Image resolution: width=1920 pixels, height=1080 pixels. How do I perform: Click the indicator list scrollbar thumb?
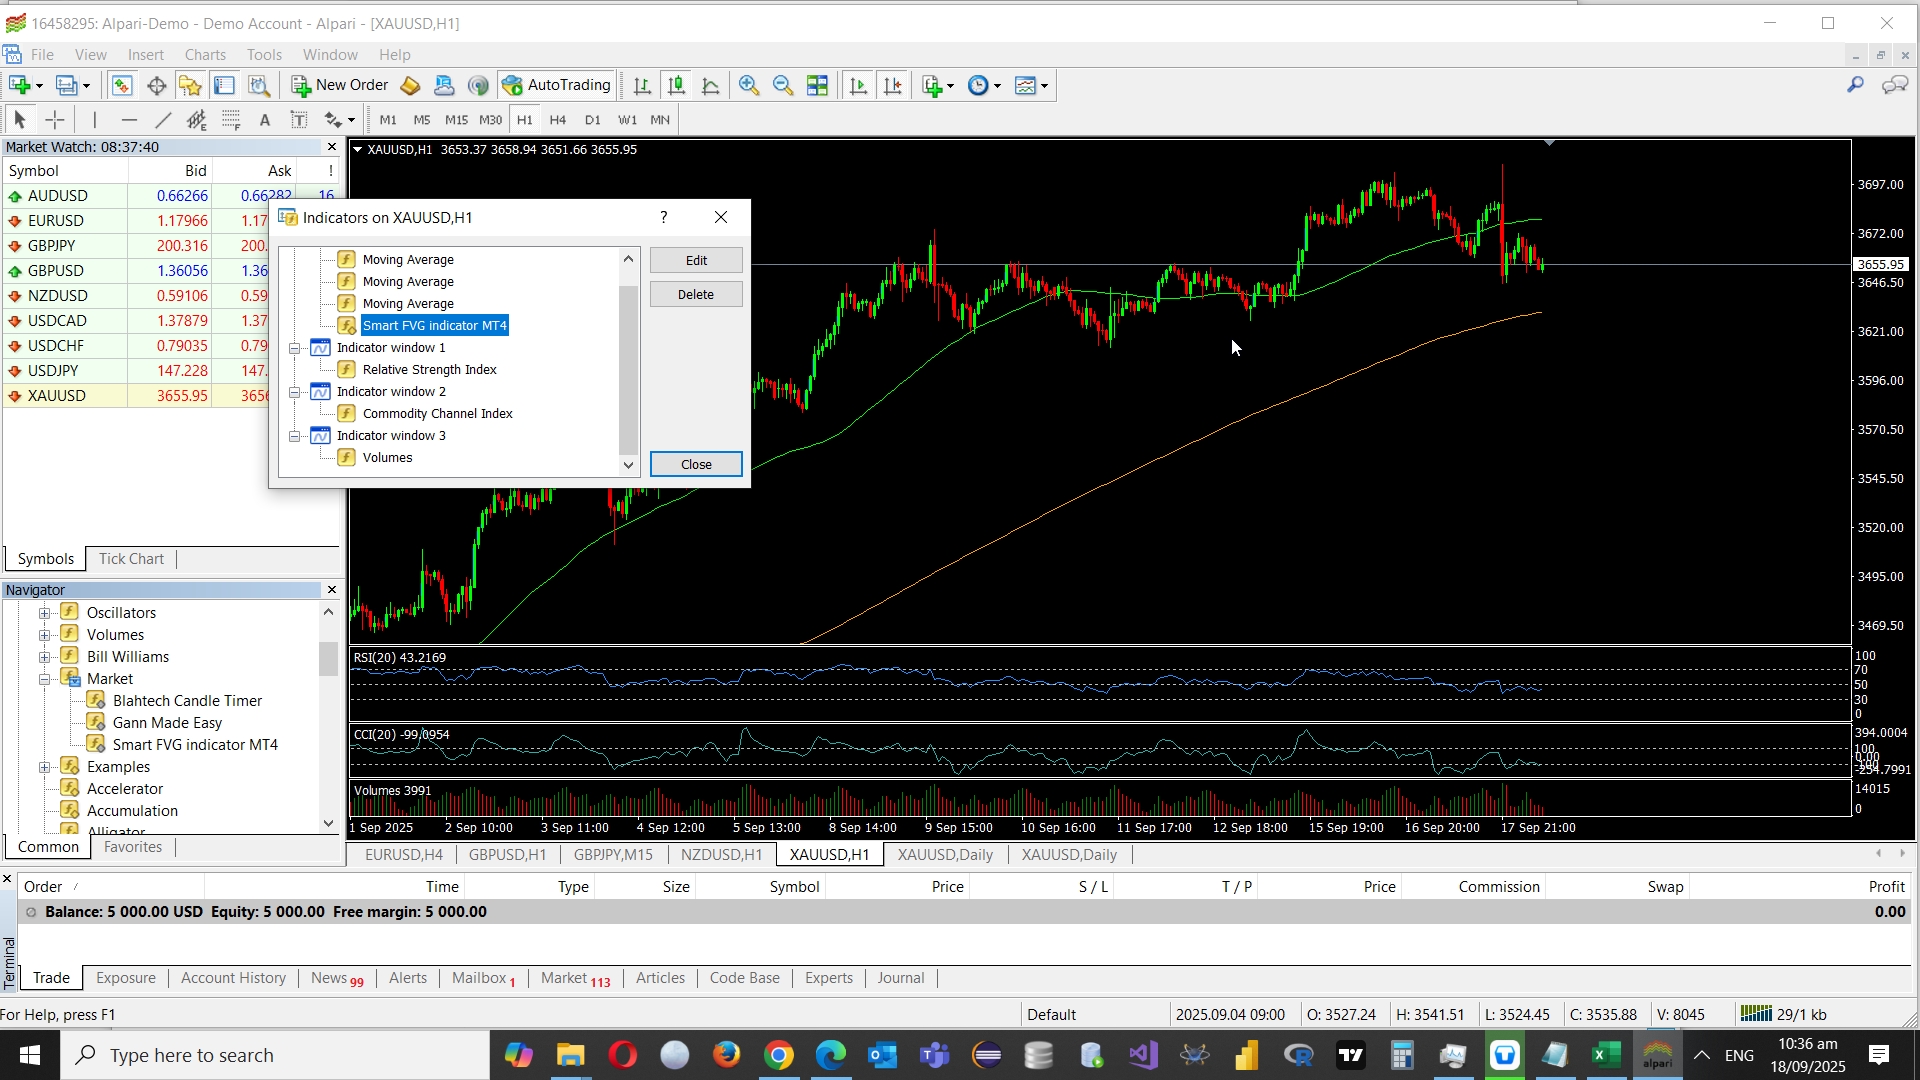[x=628, y=370]
